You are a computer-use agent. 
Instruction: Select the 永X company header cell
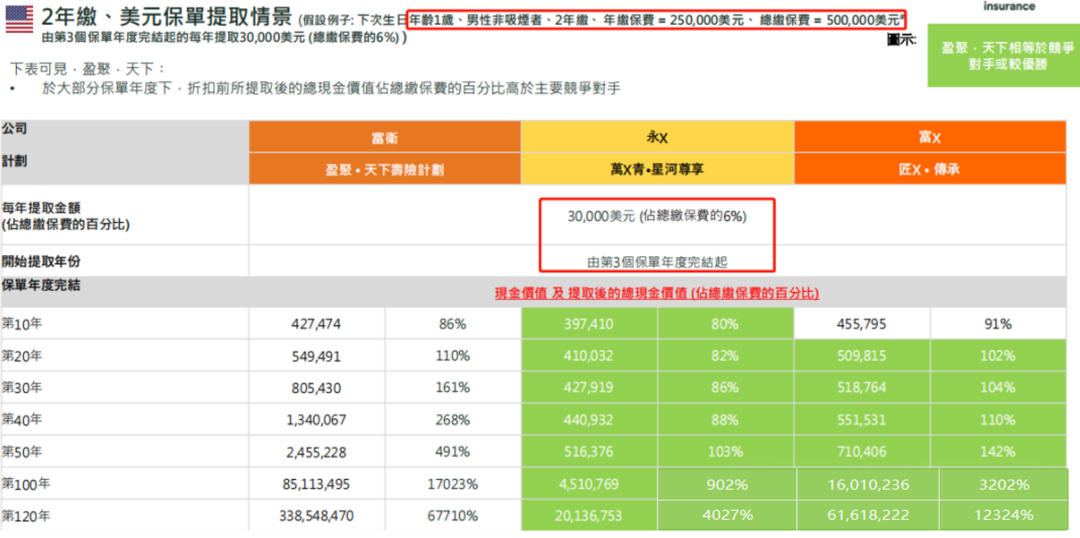point(657,137)
